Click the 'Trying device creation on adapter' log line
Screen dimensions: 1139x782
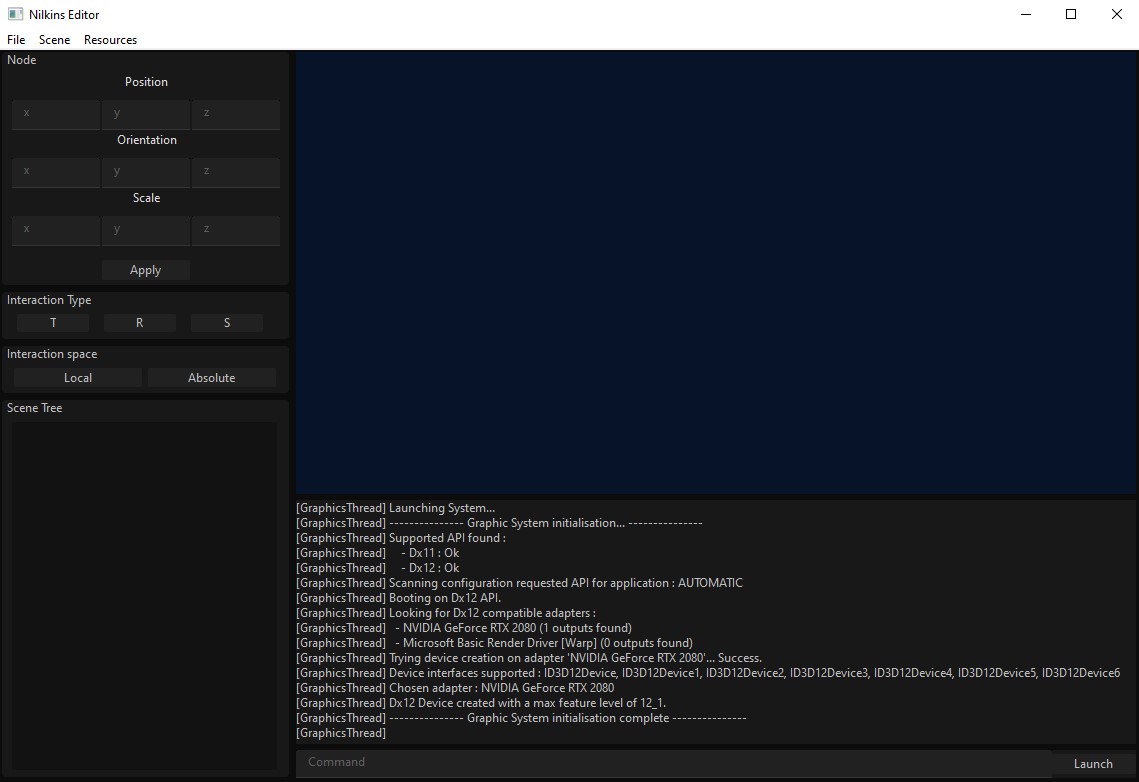pos(530,659)
